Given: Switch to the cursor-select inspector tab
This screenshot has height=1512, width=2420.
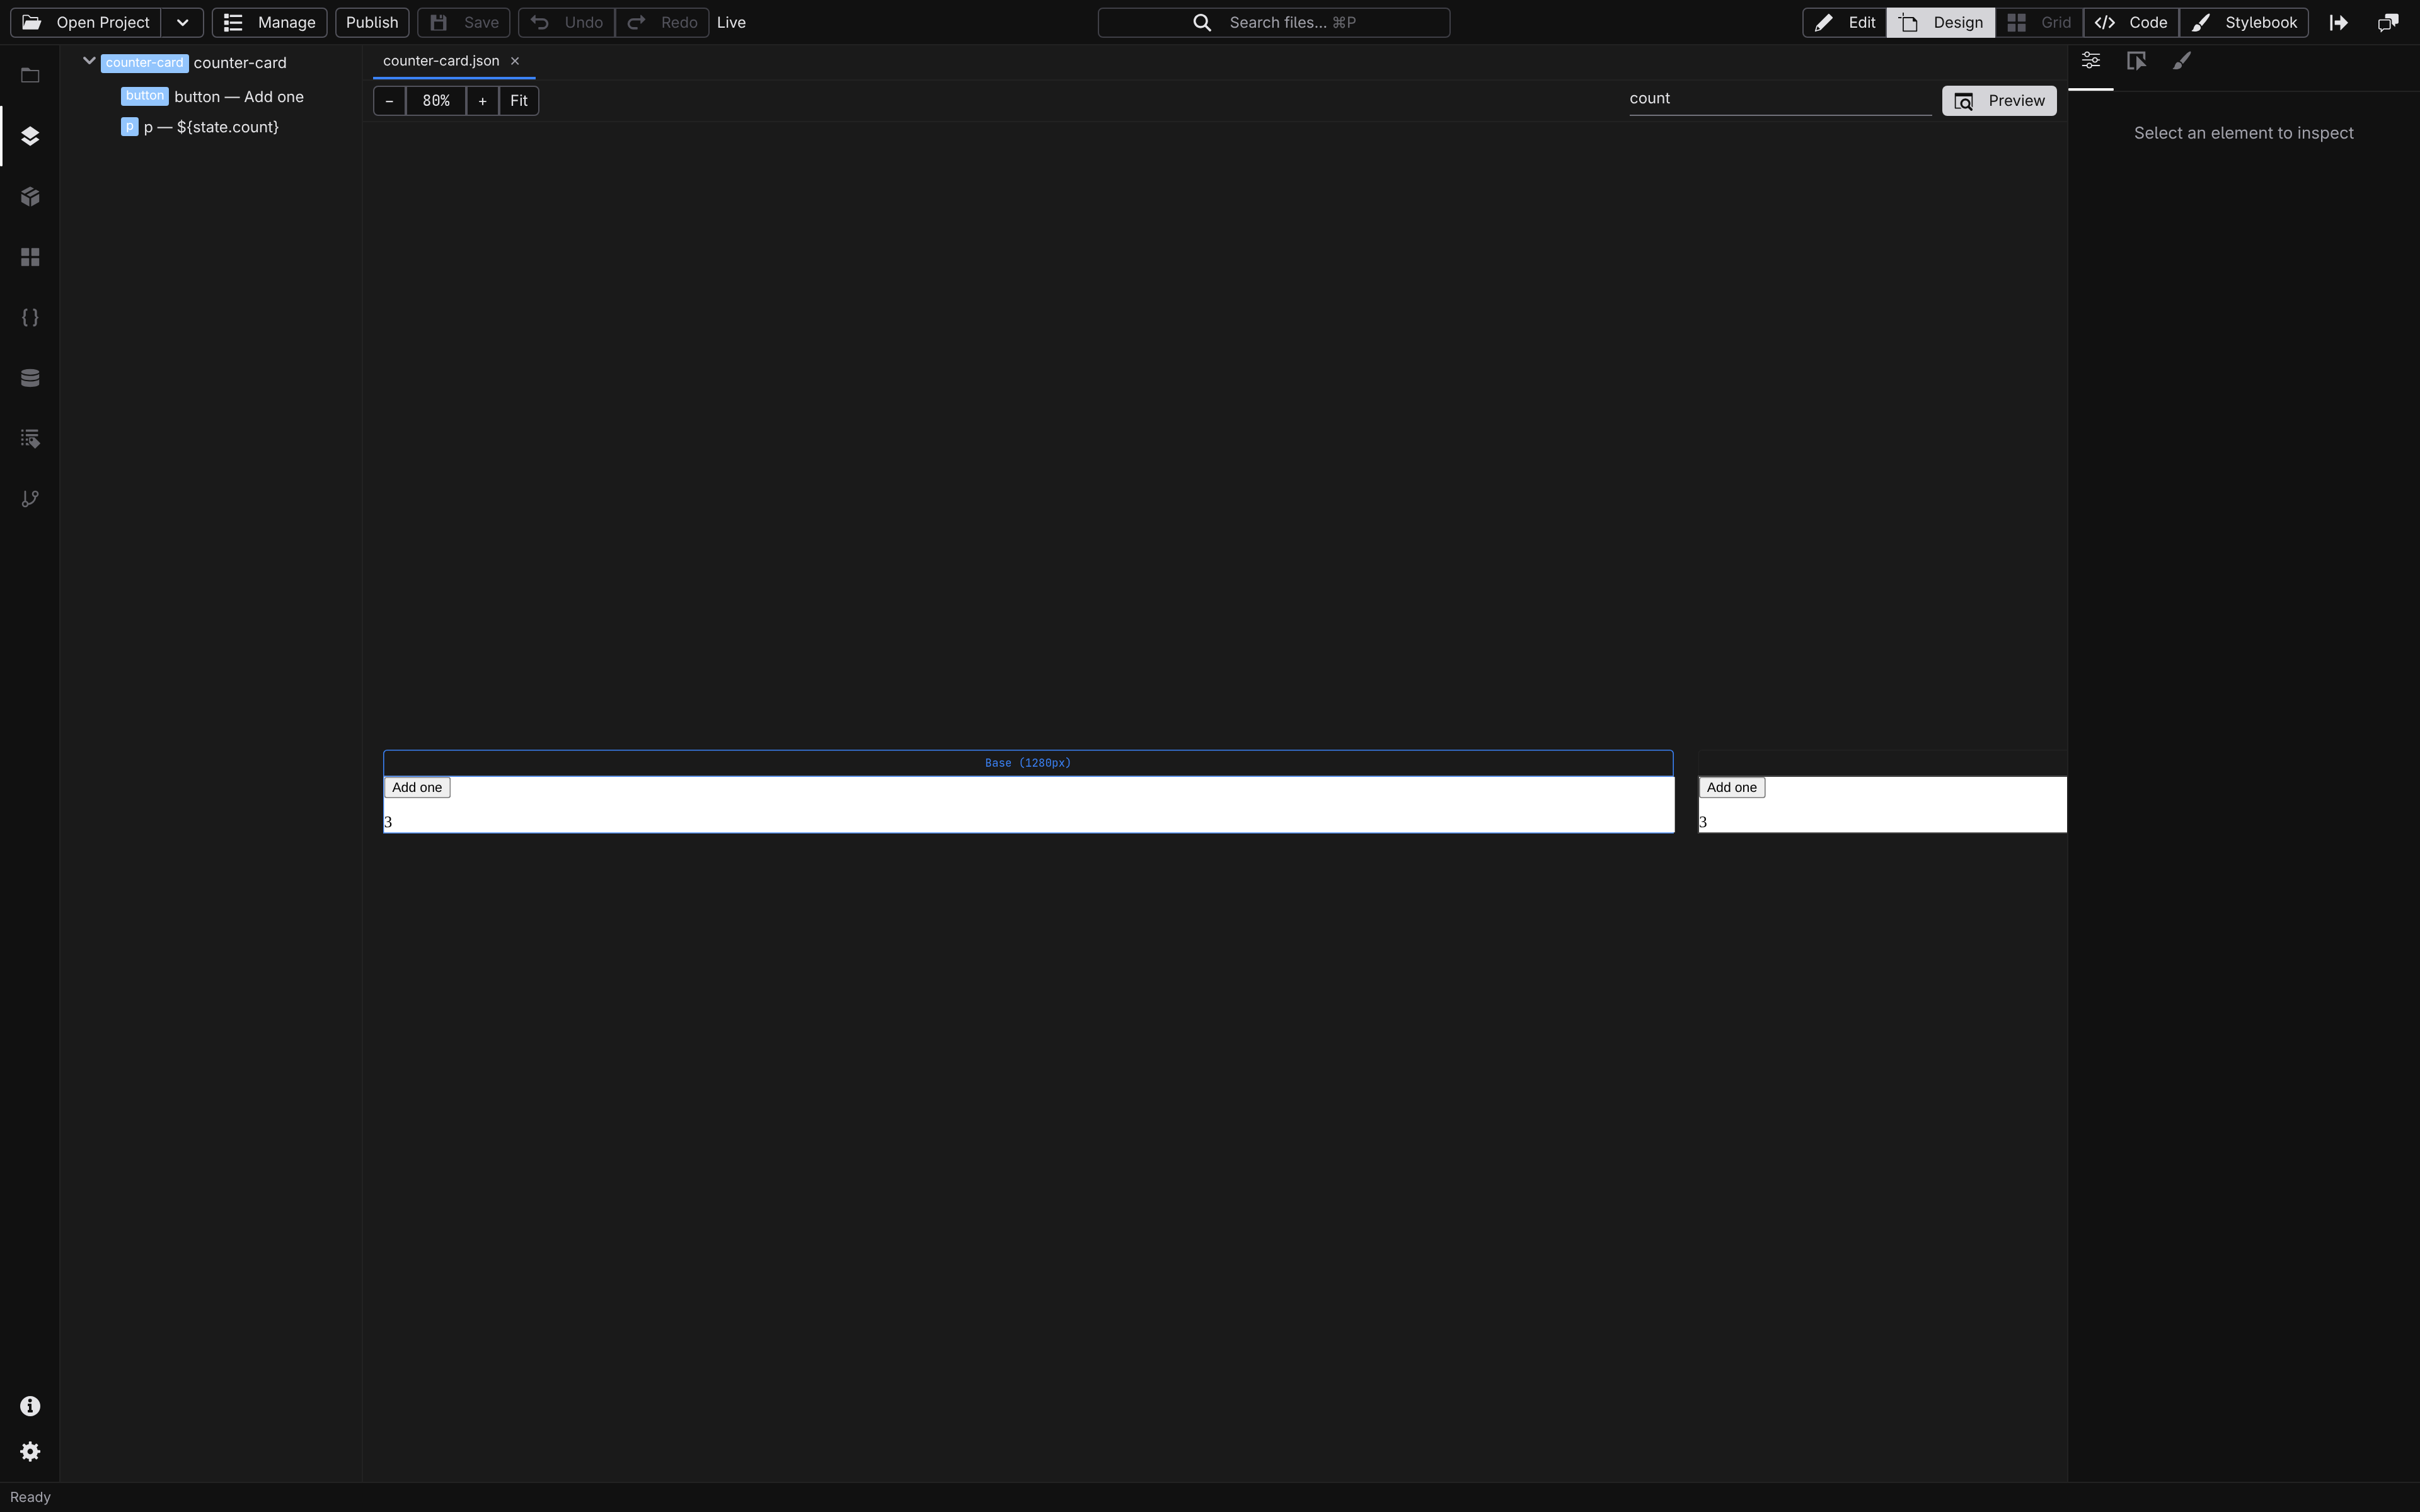Looking at the screenshot, I should click(2136, 61).
